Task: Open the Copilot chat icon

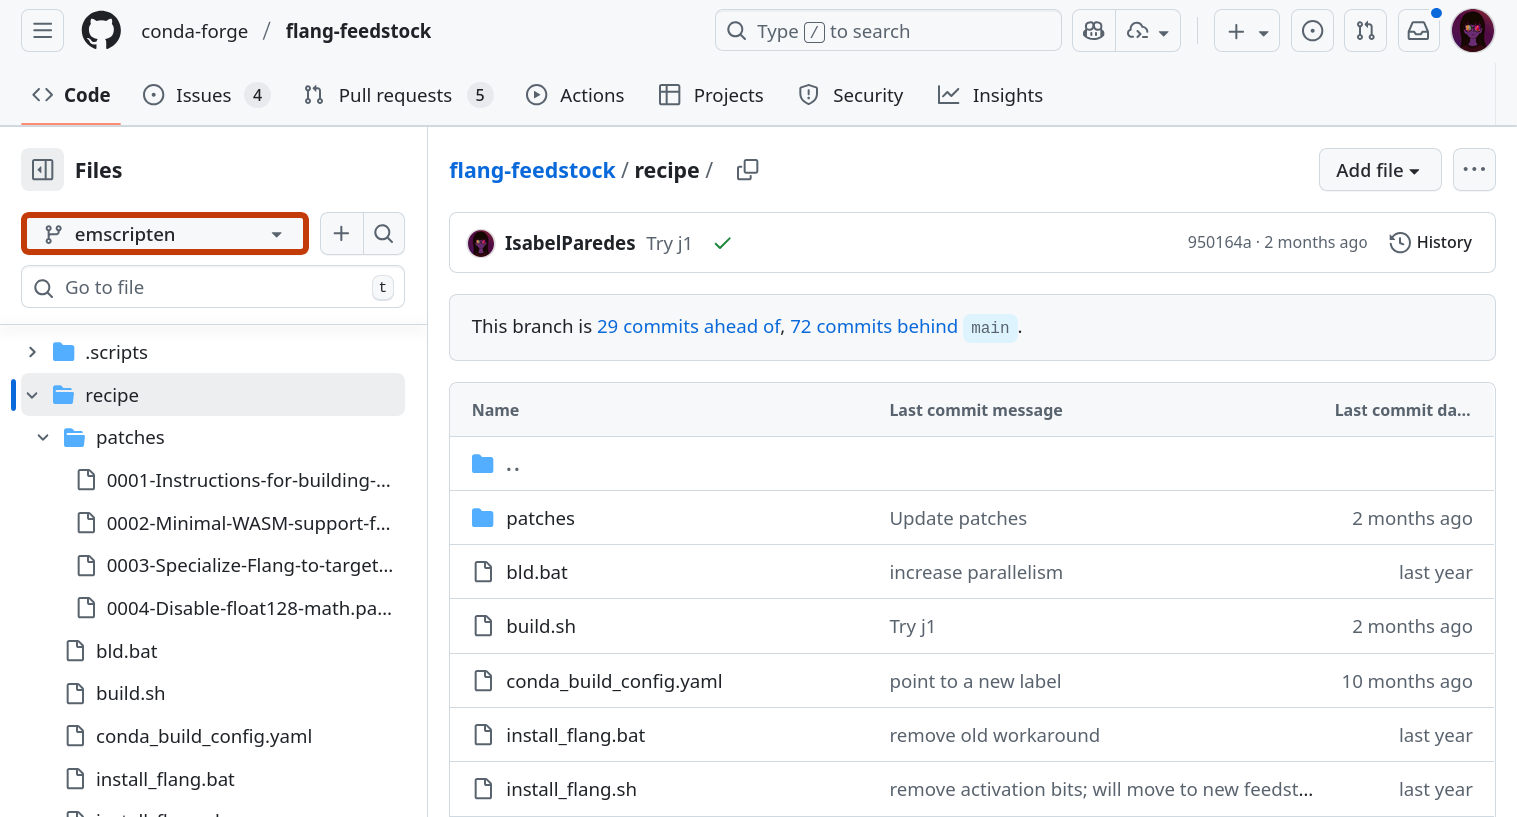Action: click(x=1094, y=31)
